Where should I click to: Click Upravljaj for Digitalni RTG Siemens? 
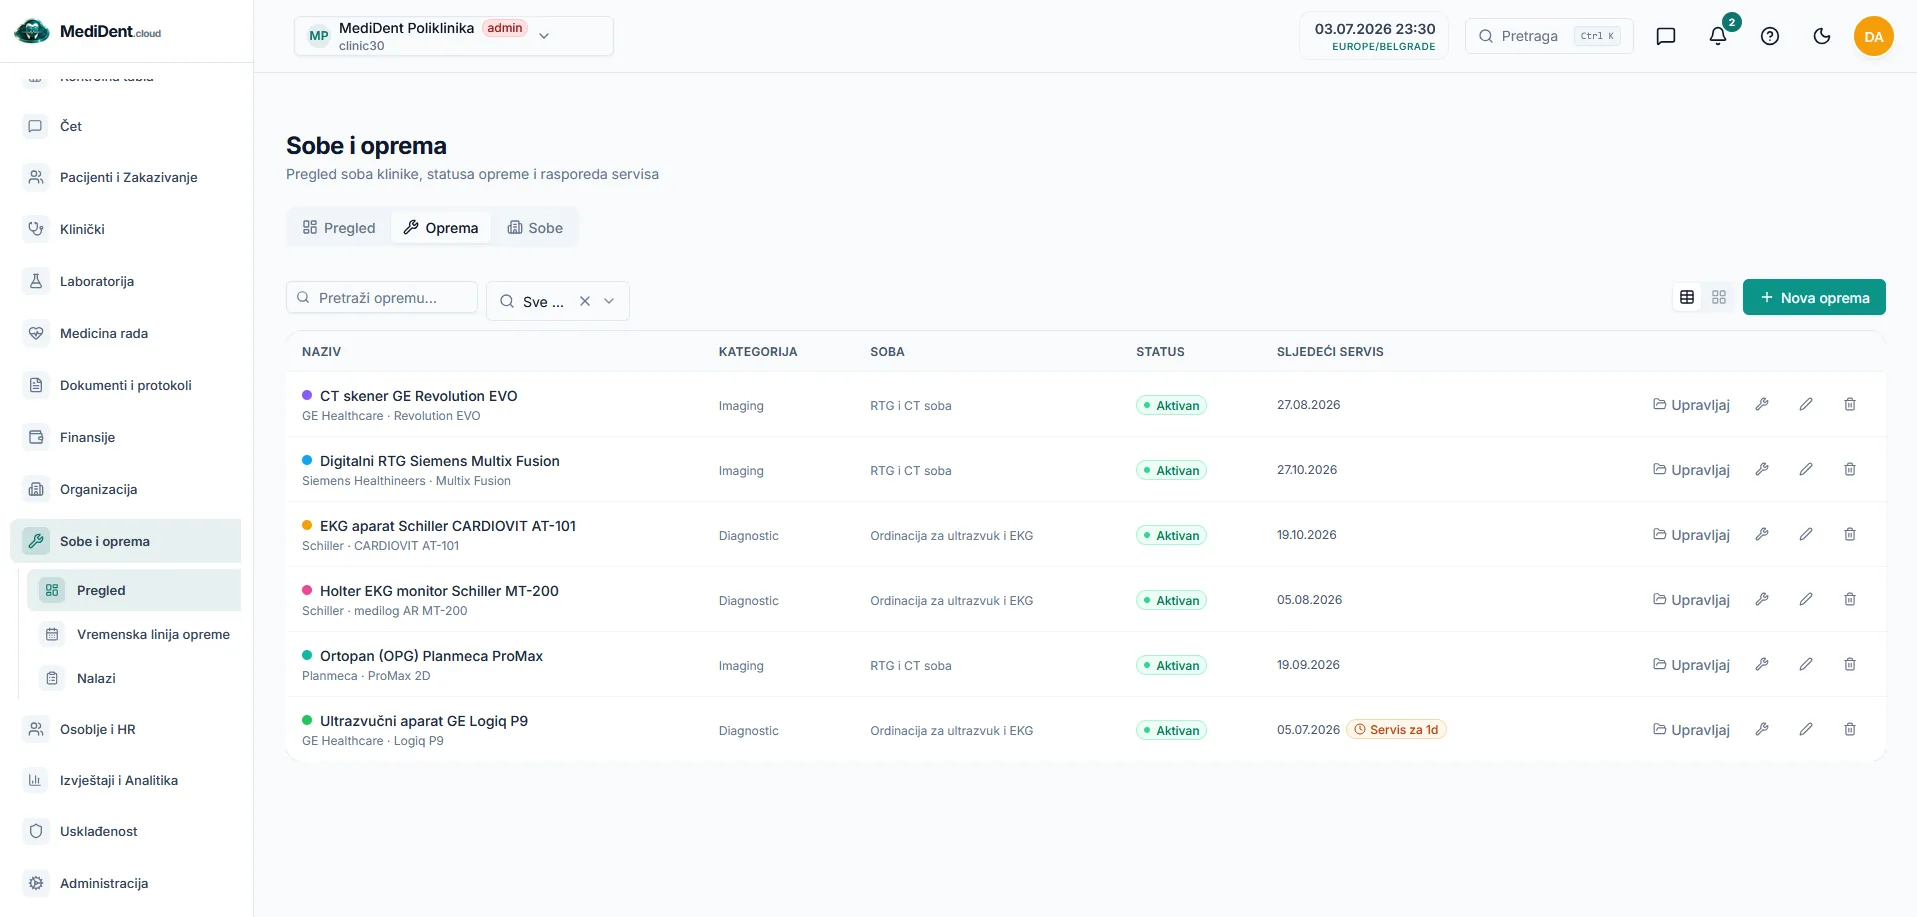tap(1691, 469)
